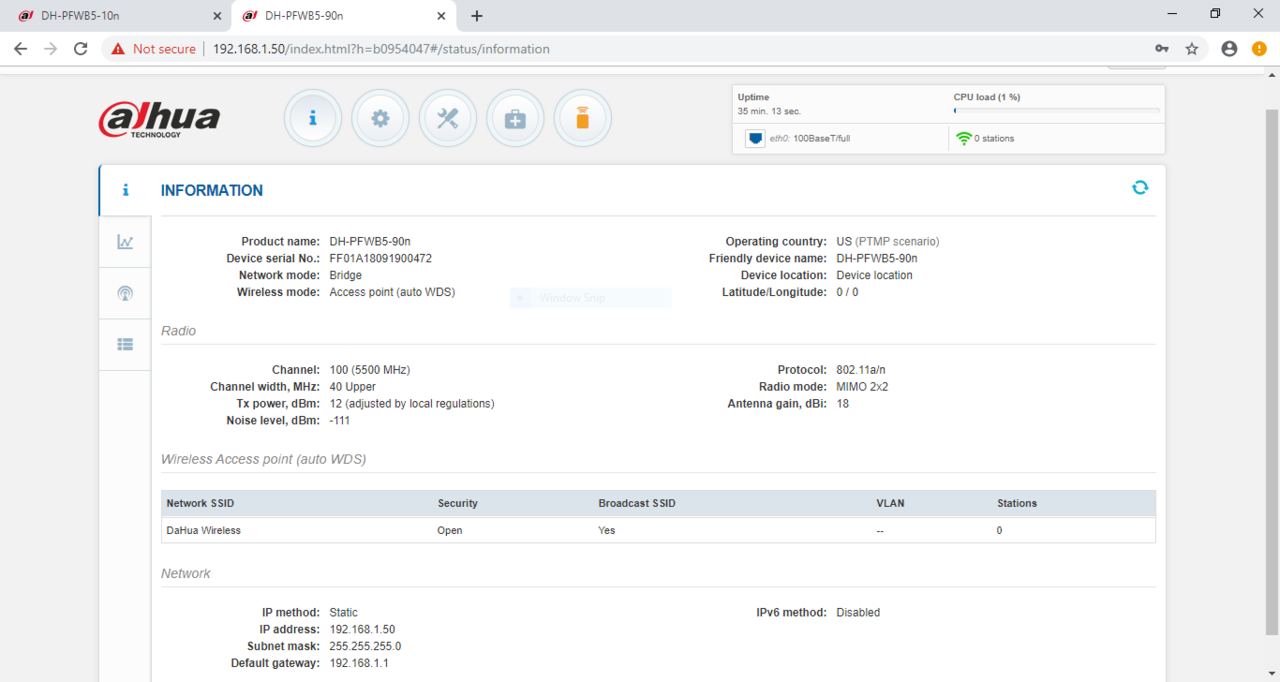The height and width of the screenshot is (682, 1280).
Task: Click the Dahua Technology logo
Action: (159, 119)
